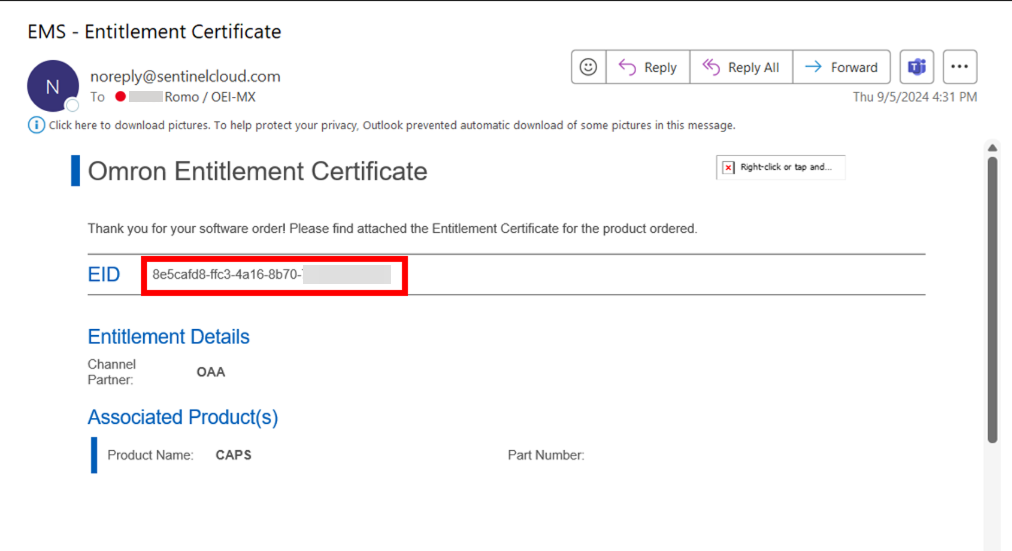Viewport: 1012px width, 551px height.
Task: Select the sender avatar with letter N
Action: click(x=53, y=86)
